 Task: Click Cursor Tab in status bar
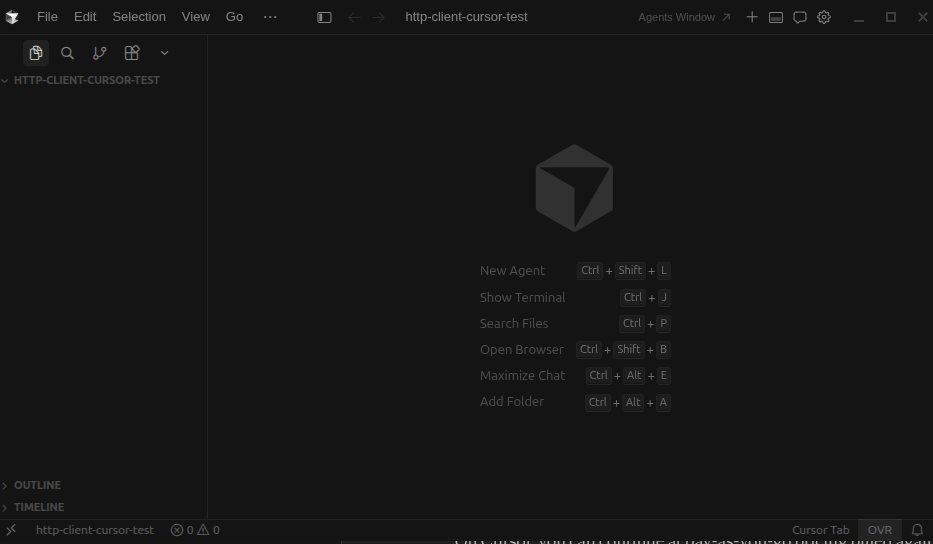pyautogui.click(x=821, y=530)
